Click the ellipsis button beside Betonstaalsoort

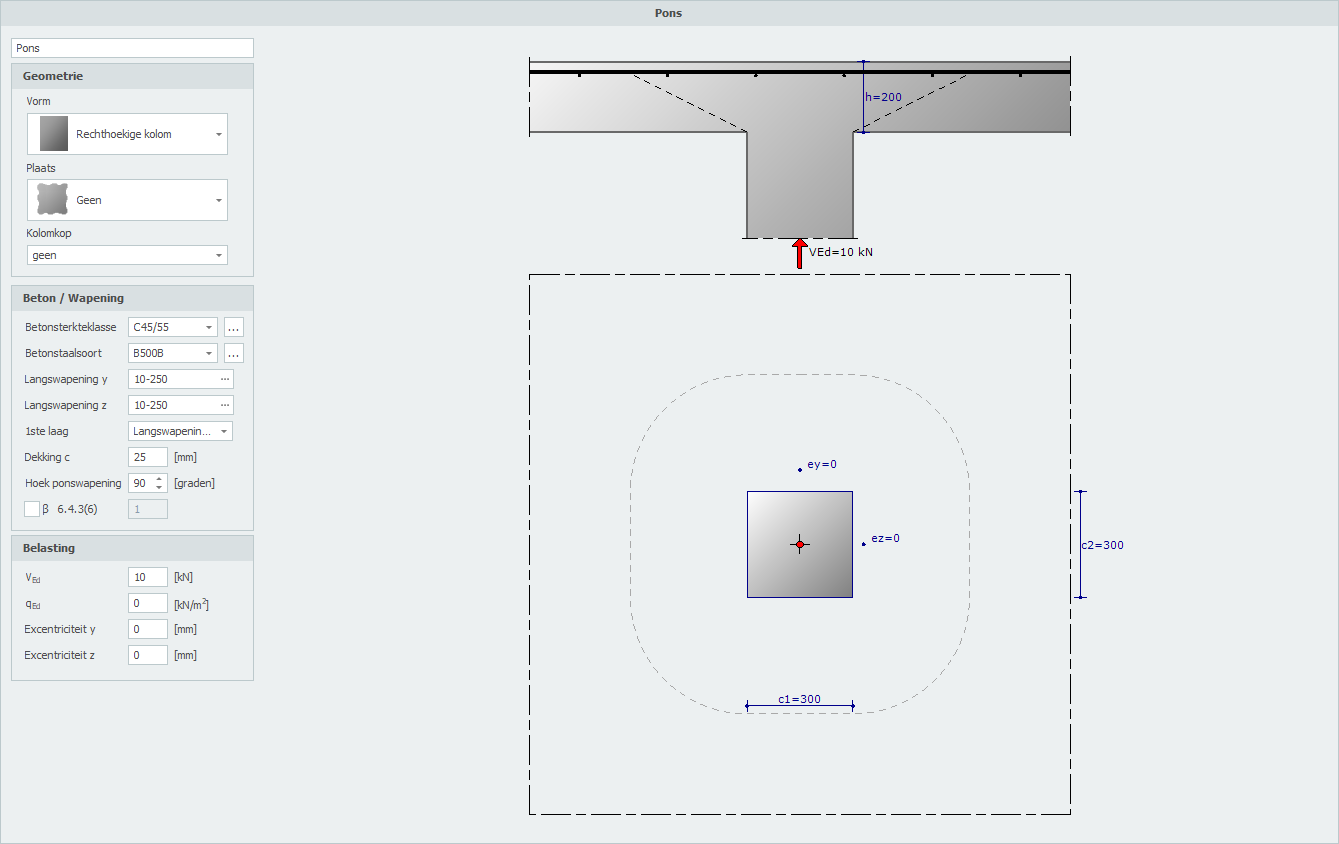233,353
